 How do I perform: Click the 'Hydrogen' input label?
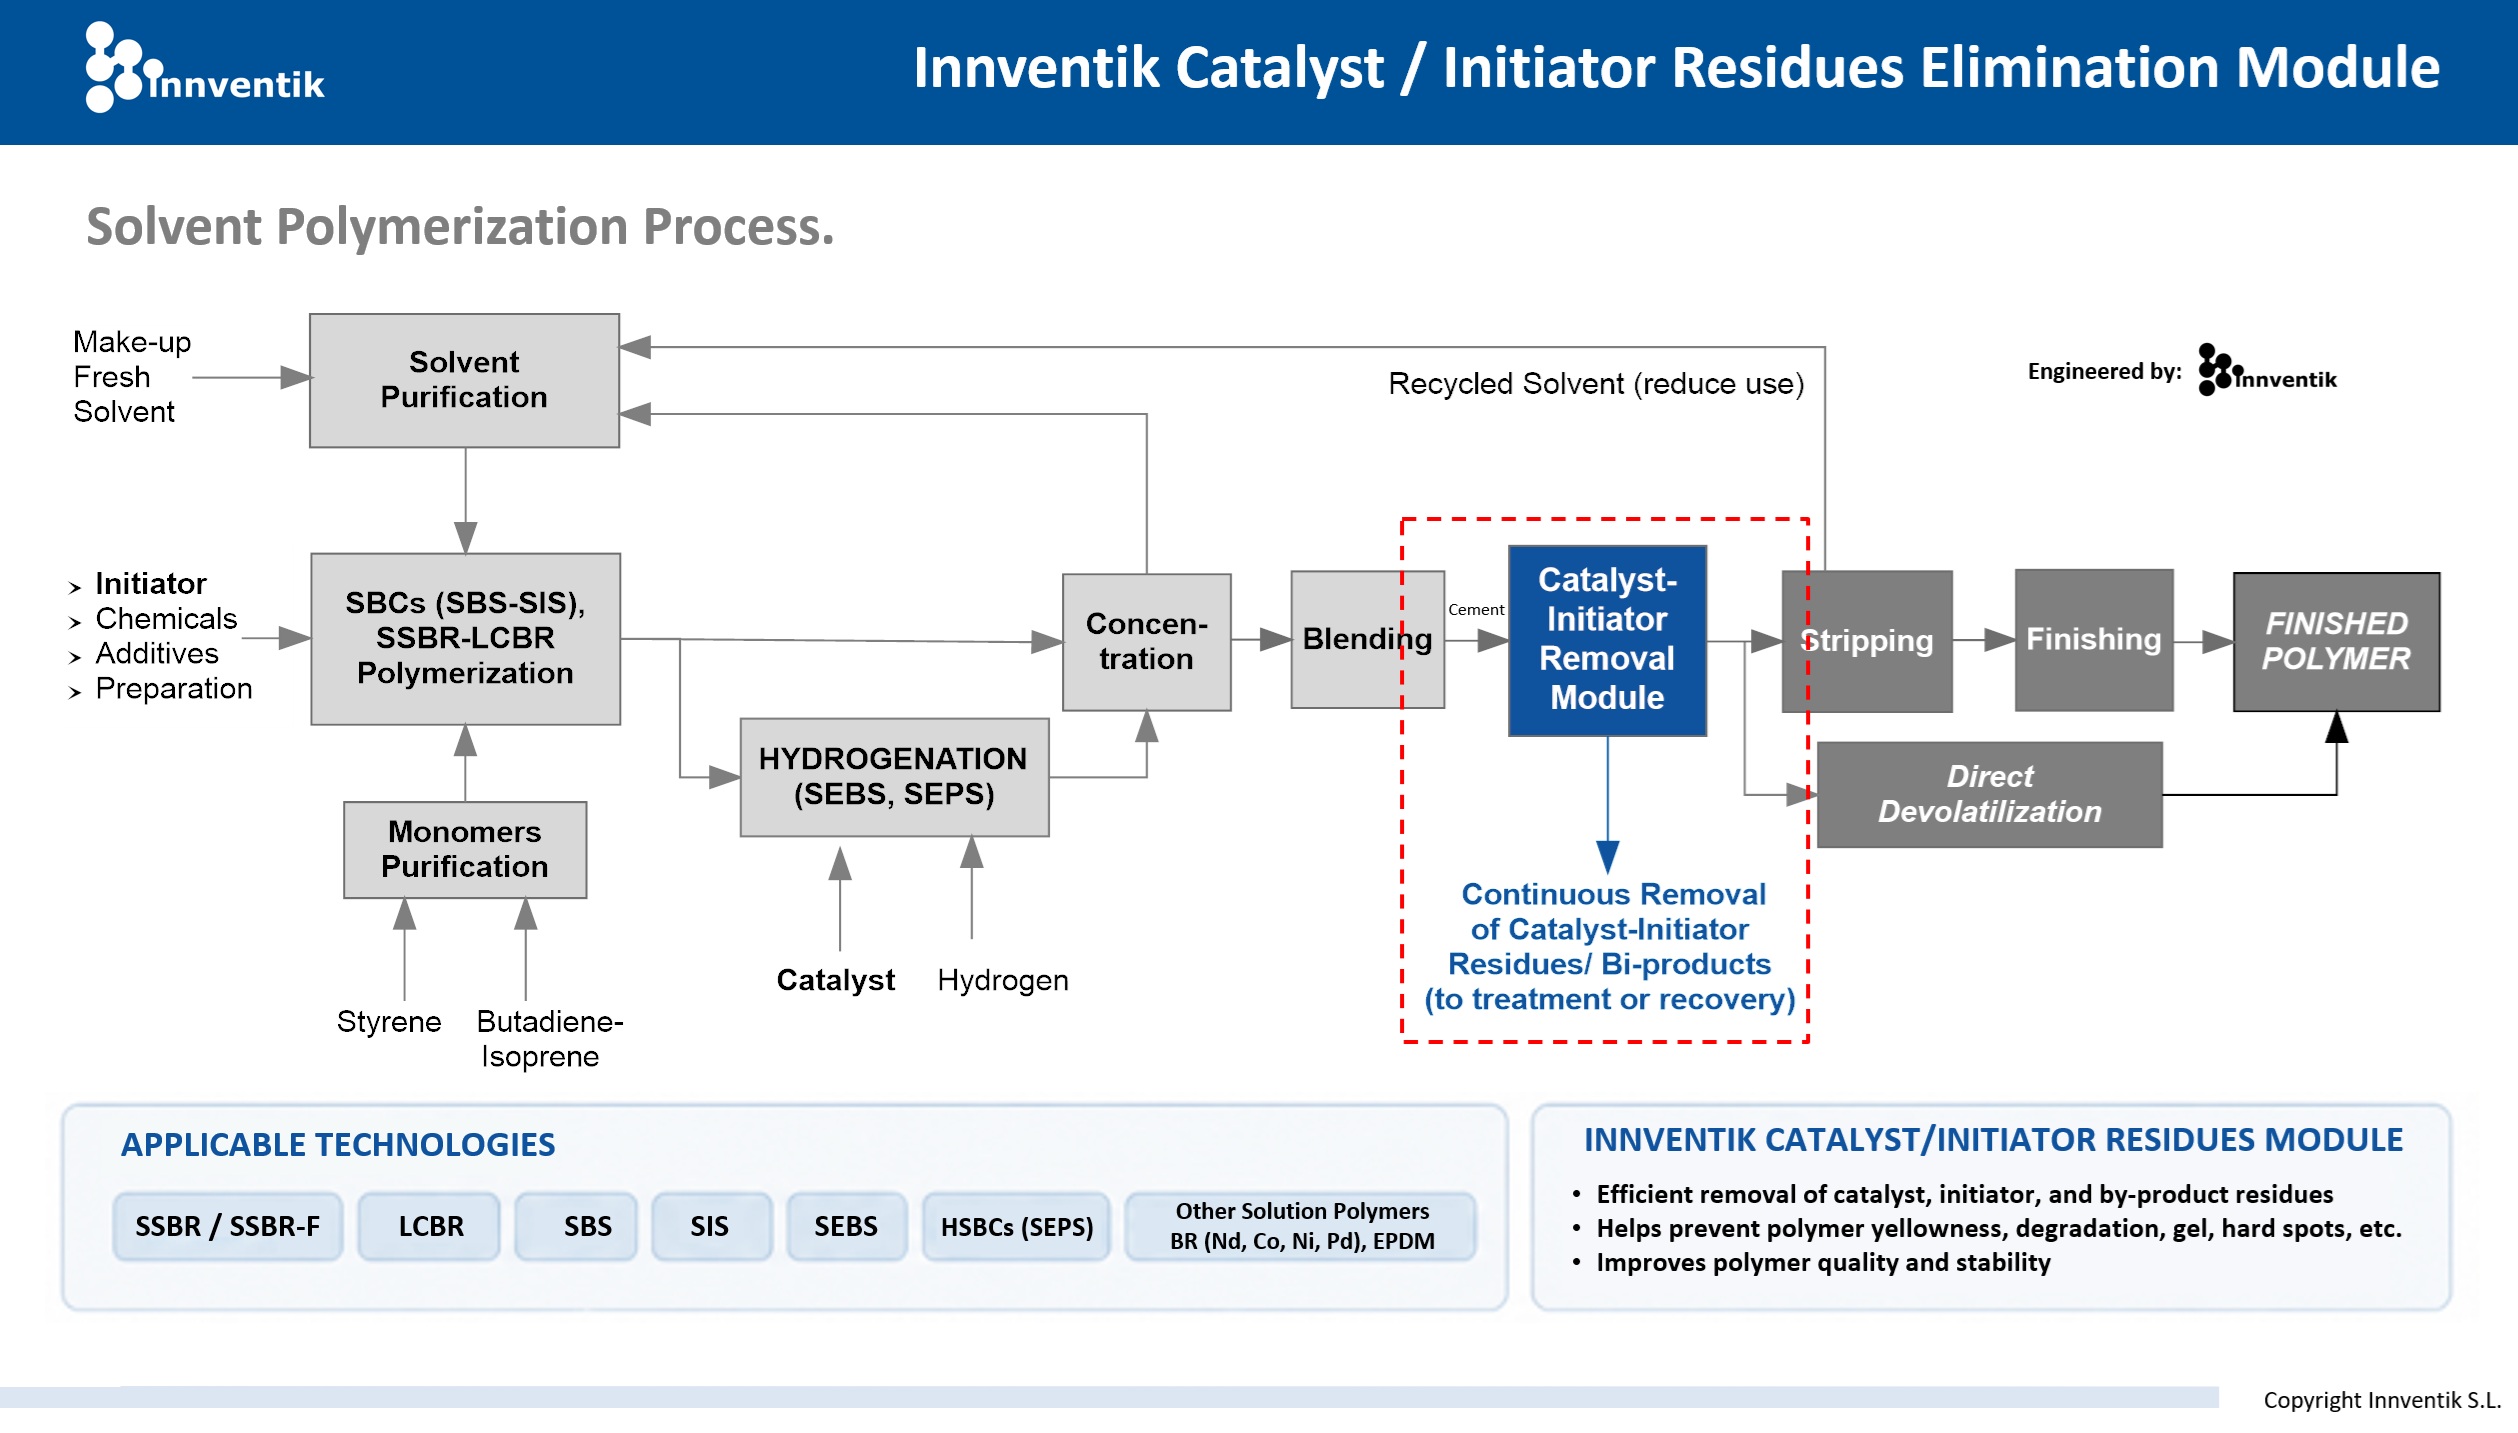[x=1003, y=979]
